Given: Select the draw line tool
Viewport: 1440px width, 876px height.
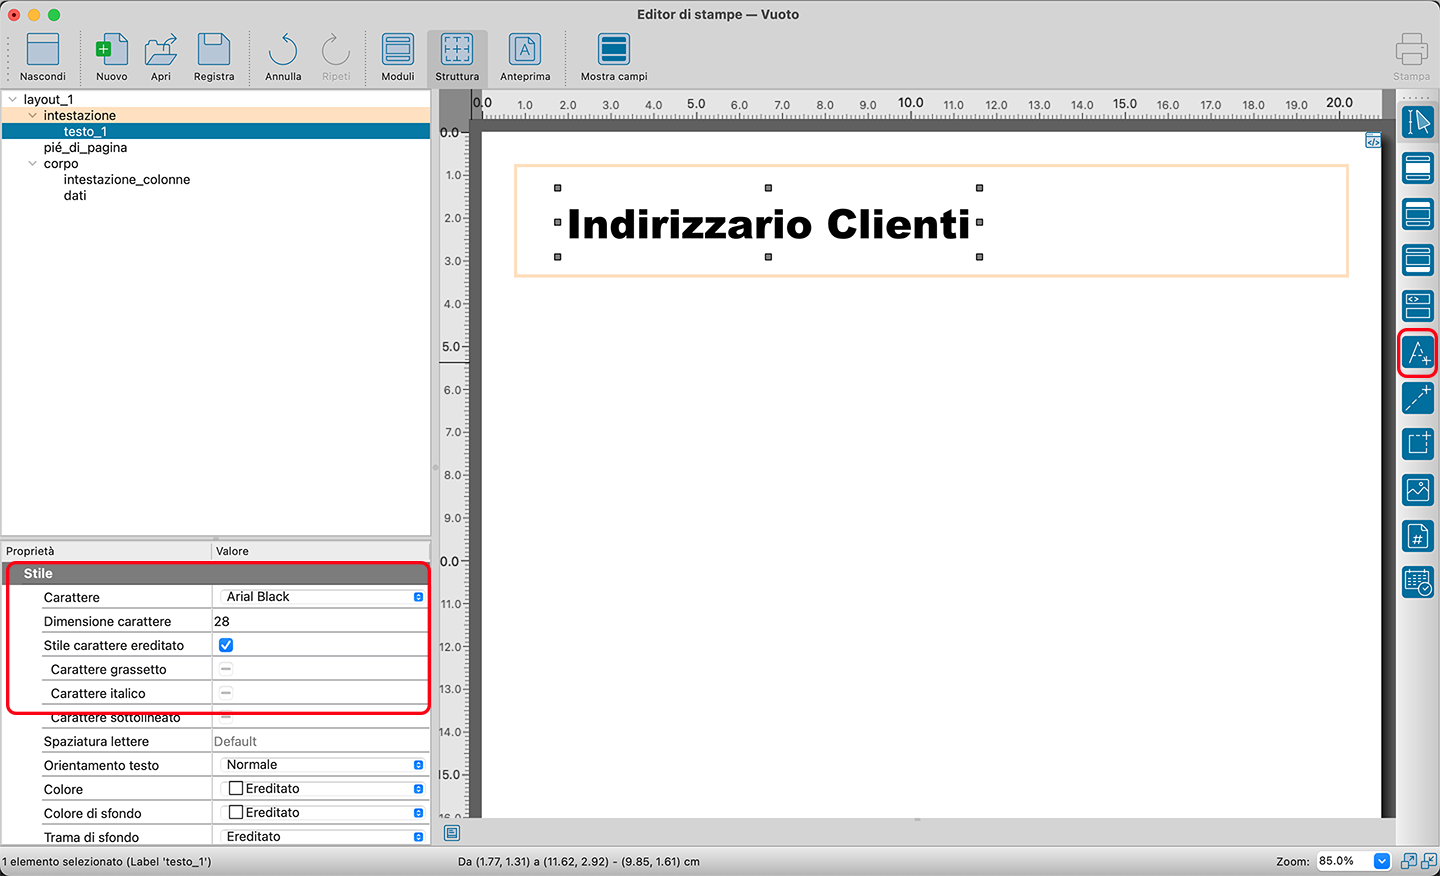Looking at the screenshot, I should 1417,398.
